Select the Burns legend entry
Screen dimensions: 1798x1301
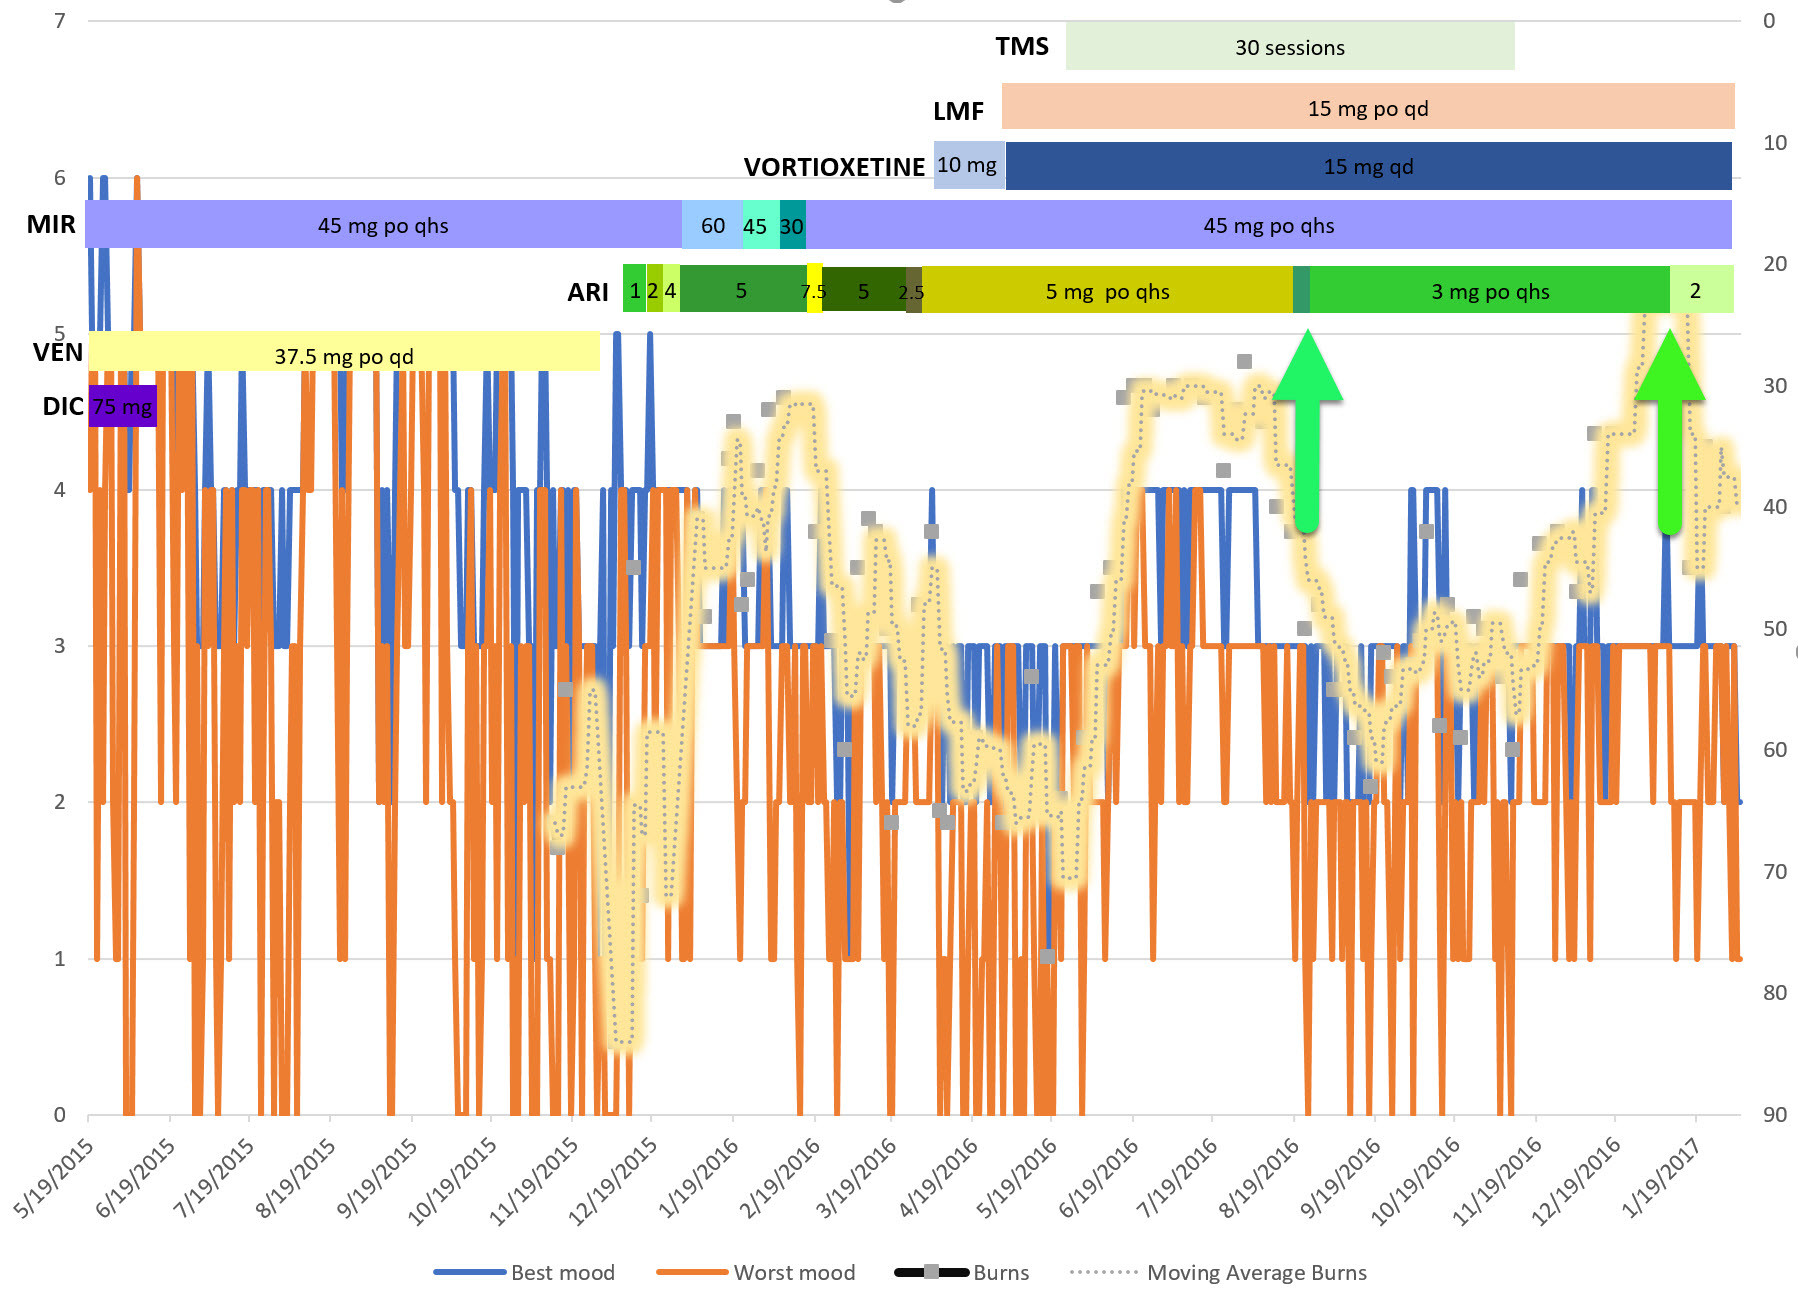pos(962,1272)
